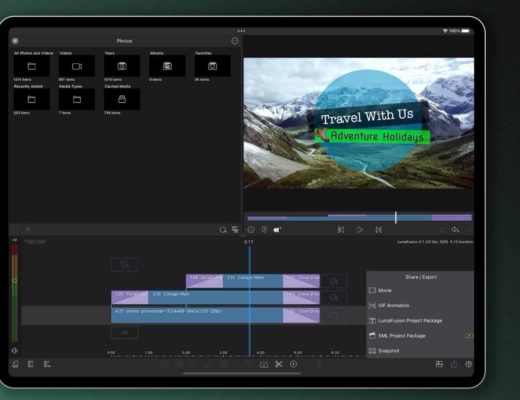Show clip info using the circled i icon

coord(251,230)
